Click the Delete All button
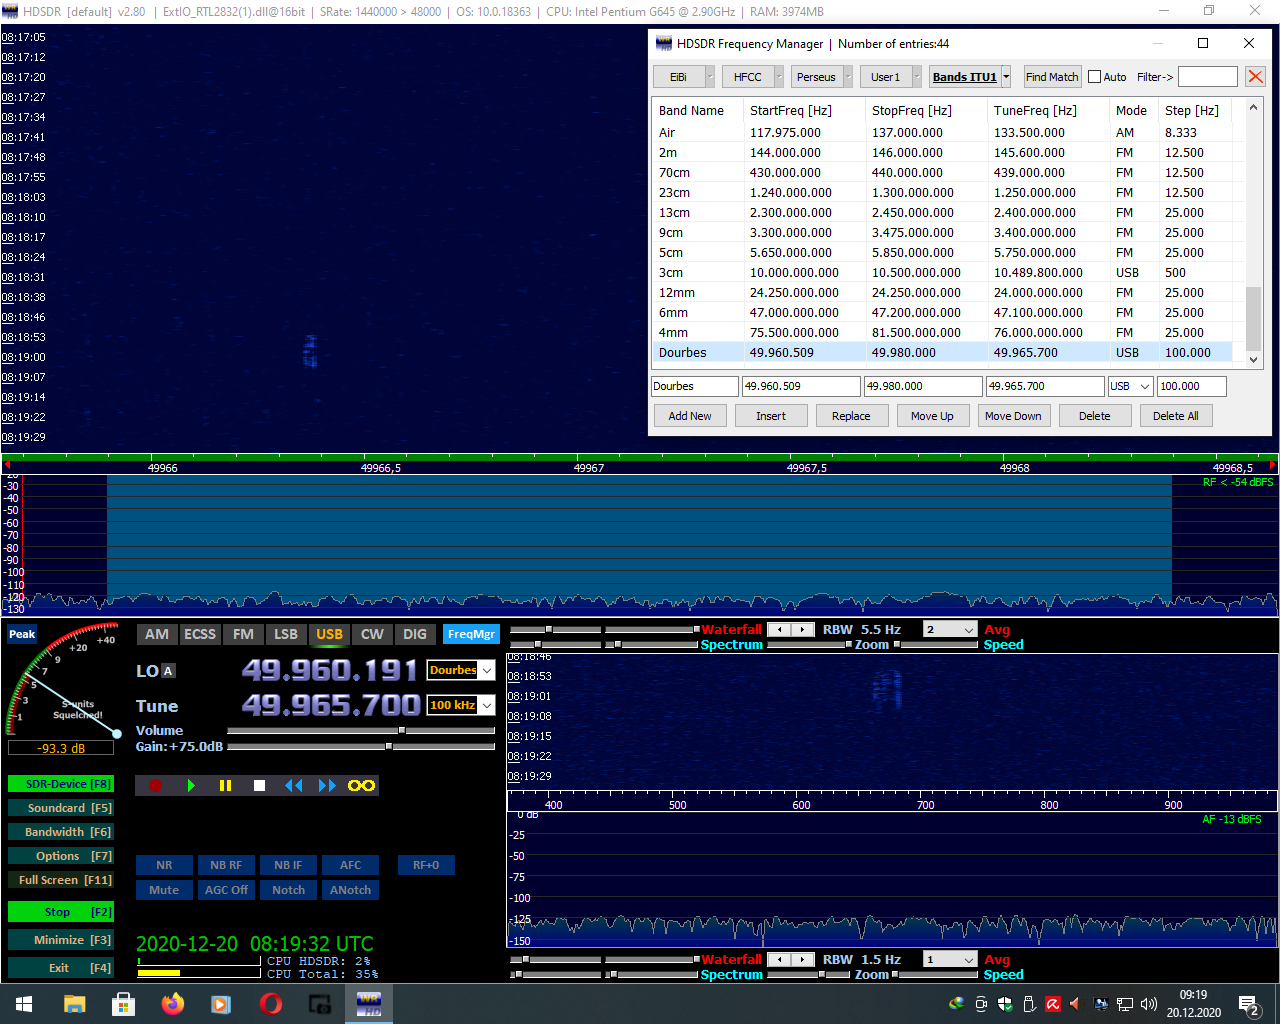This screenshot has height=1024, width=1280. point(1176,416)
